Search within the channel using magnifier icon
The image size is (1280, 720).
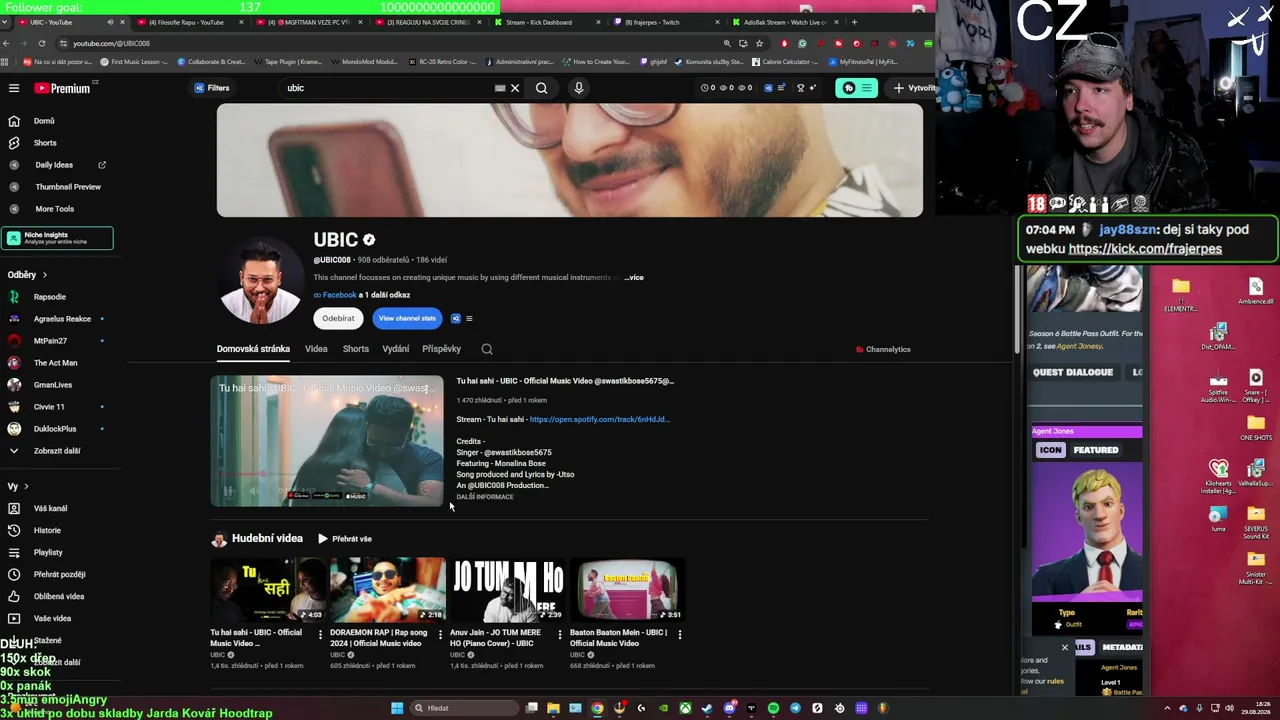487,349
